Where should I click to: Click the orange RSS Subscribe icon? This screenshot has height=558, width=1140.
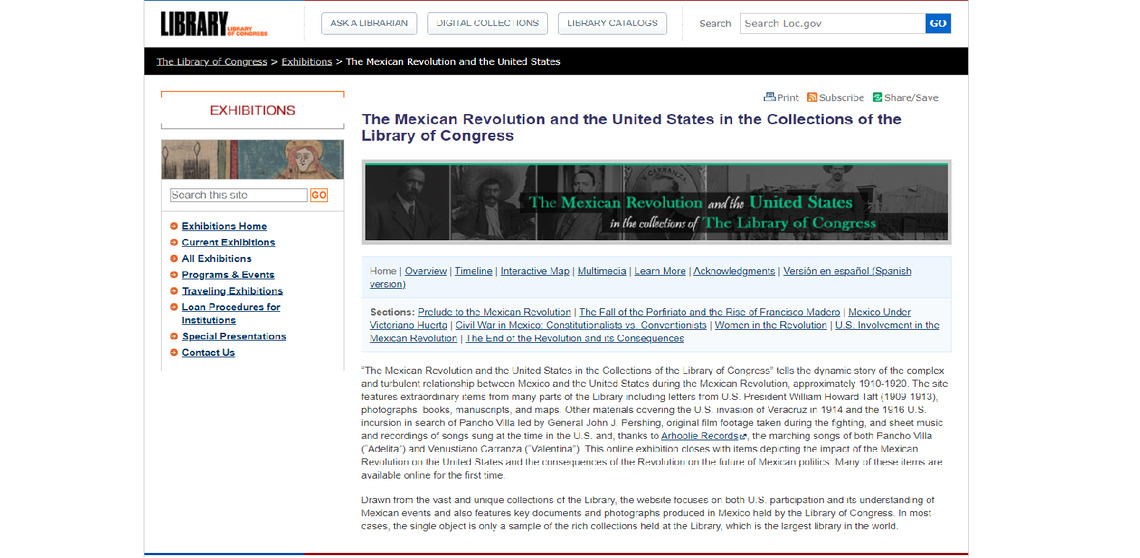pos(812,97)
